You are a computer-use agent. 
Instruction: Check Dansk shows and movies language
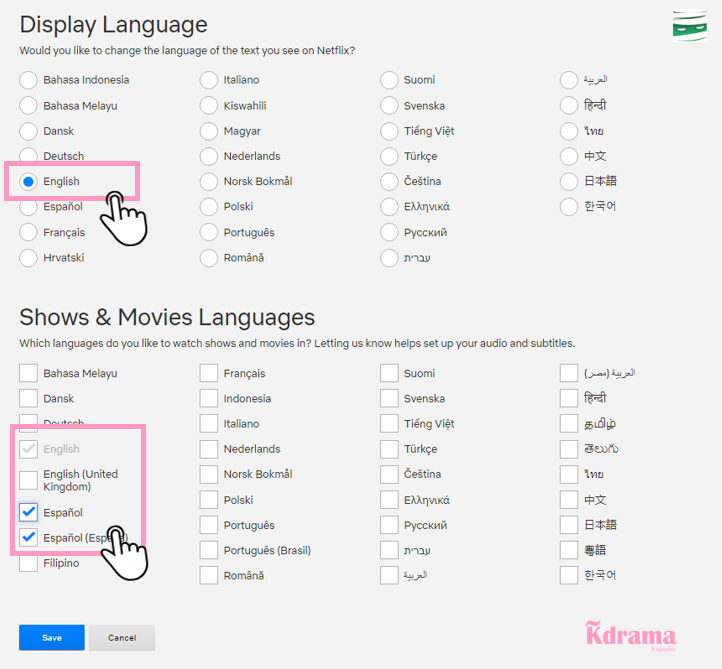[x=28, y=398]
